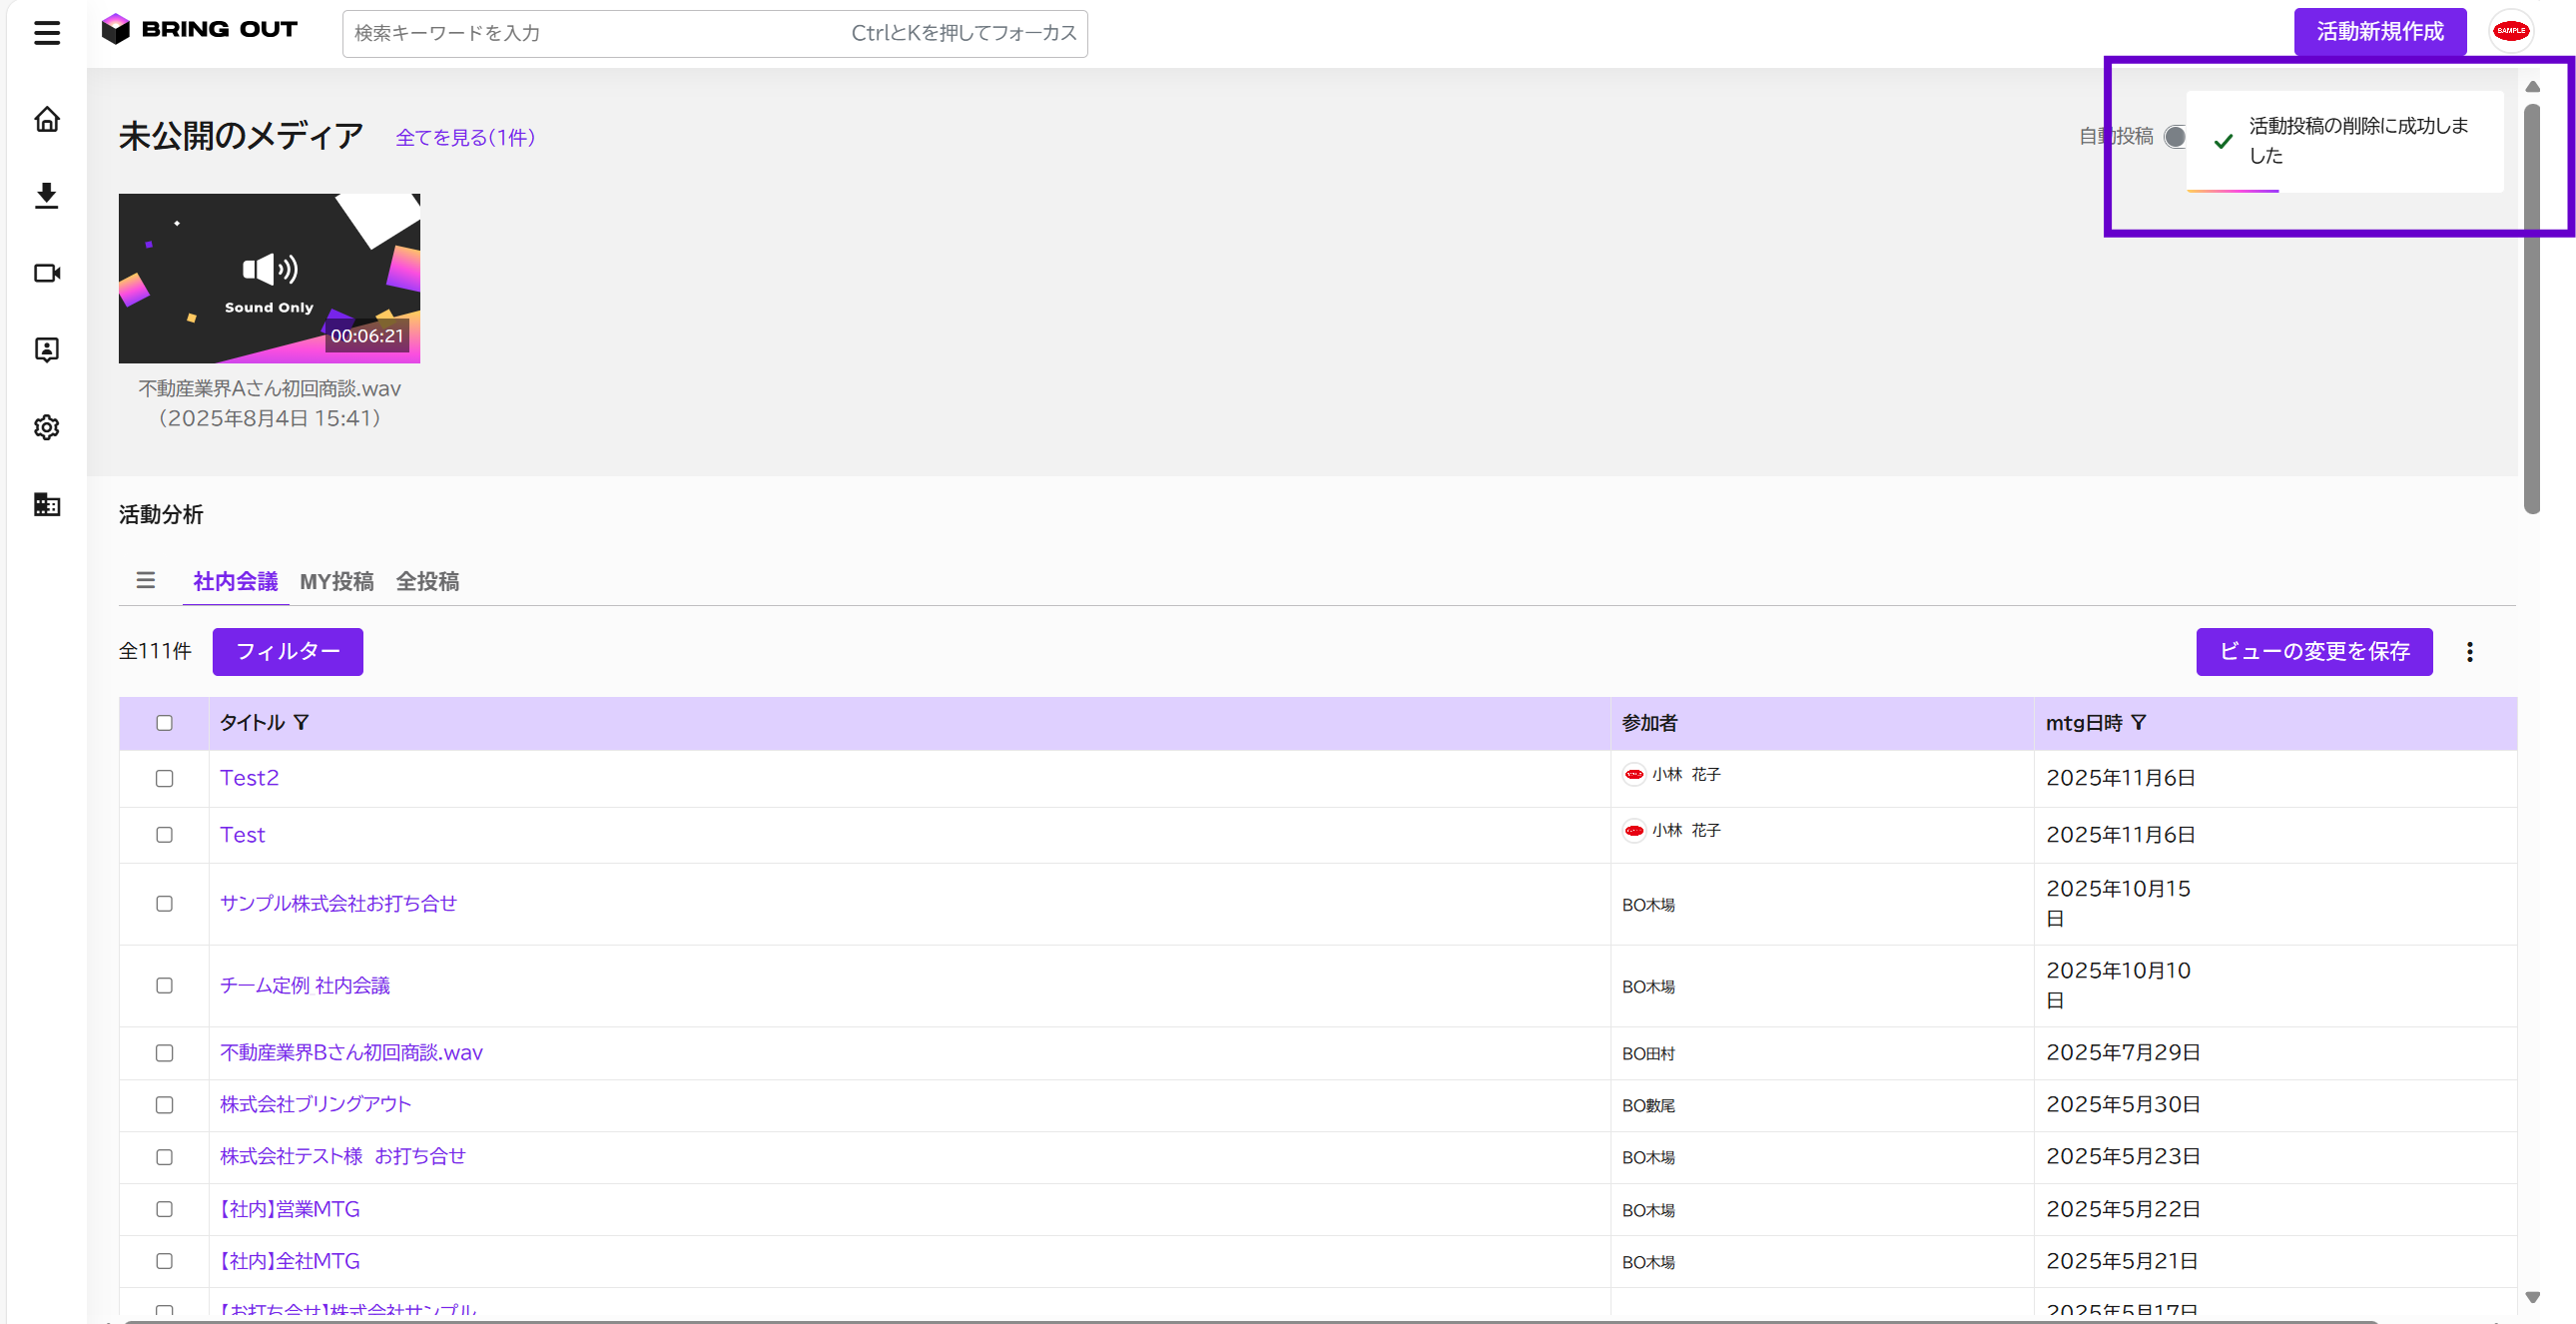Click the scrollbar down arrow
2576x1324 pixels.
[2531, 1297]
